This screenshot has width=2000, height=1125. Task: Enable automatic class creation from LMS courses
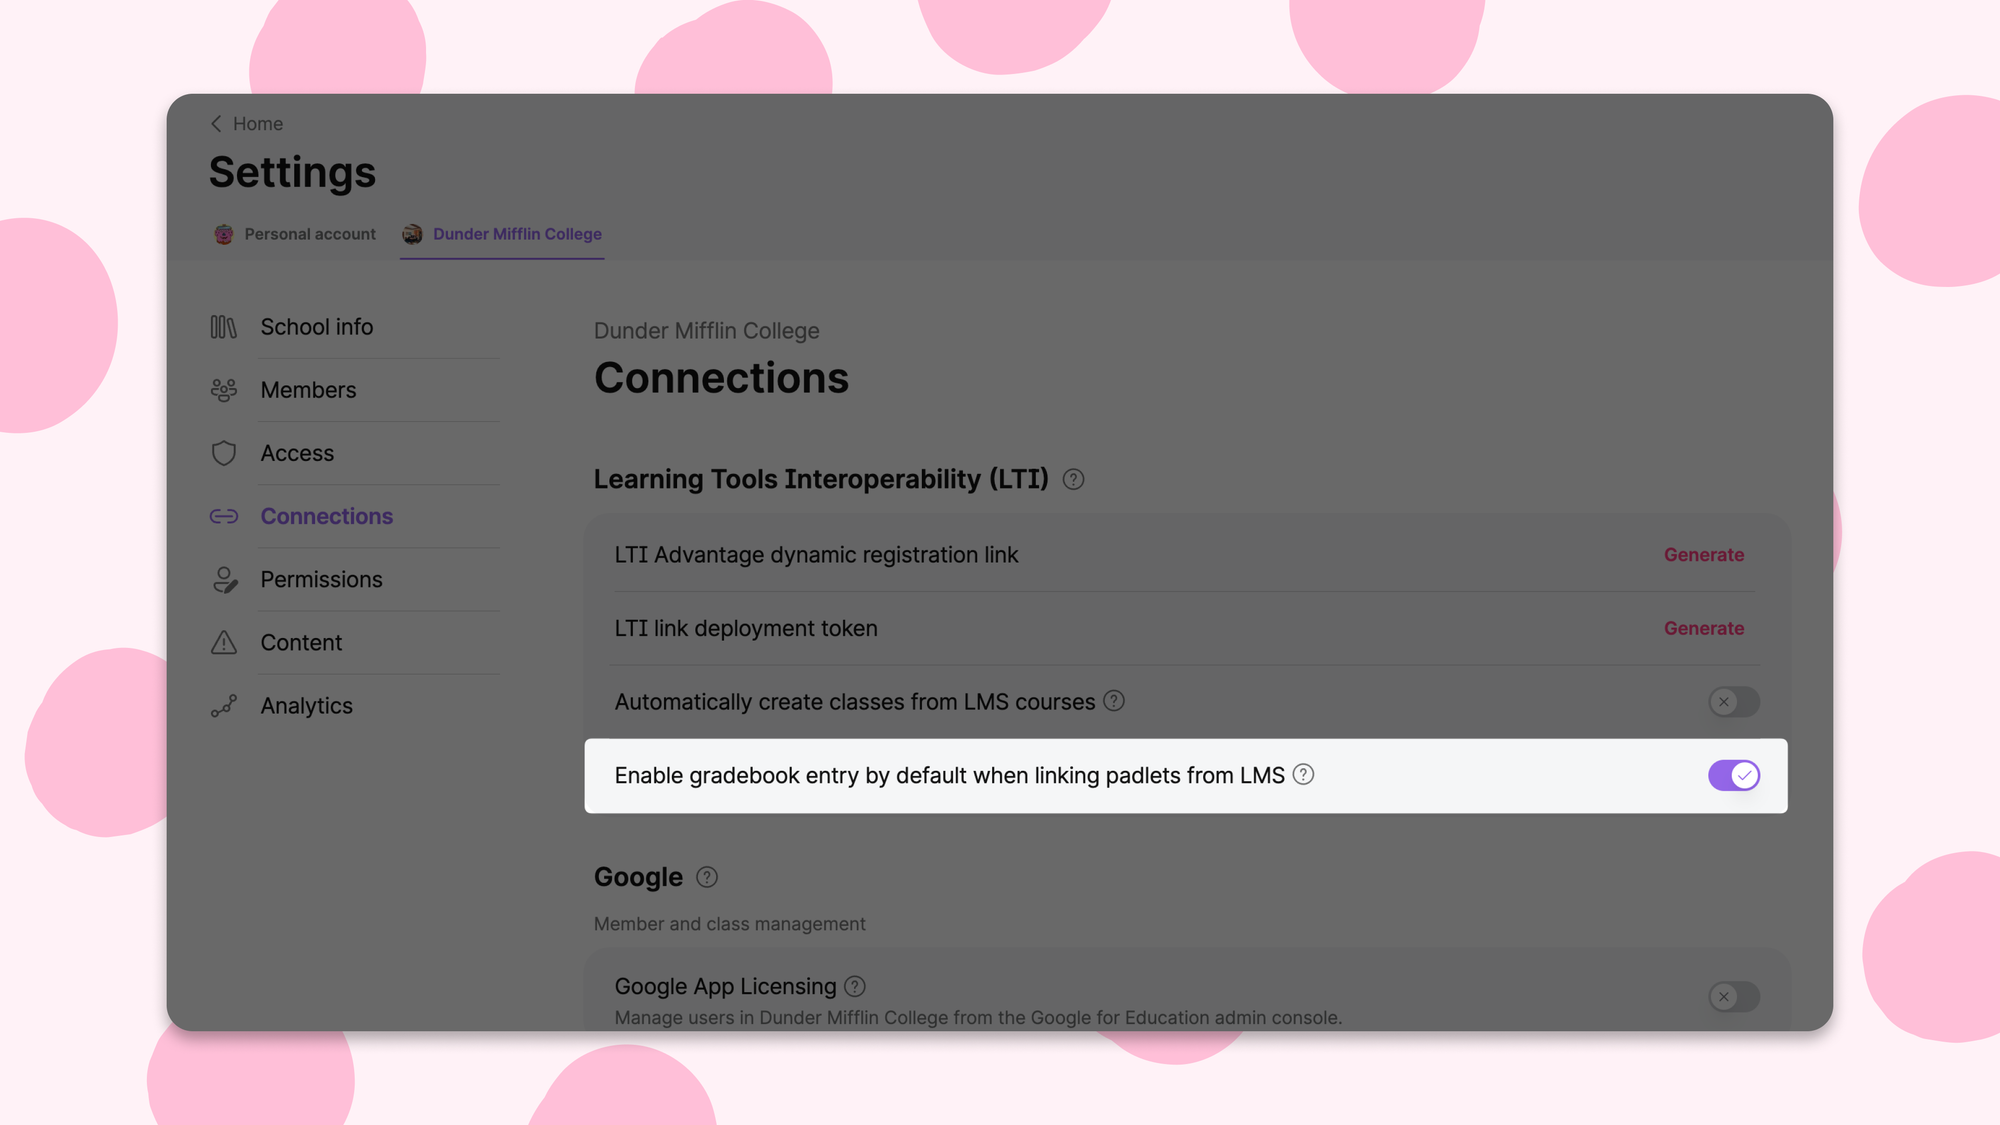point(1734,702)
